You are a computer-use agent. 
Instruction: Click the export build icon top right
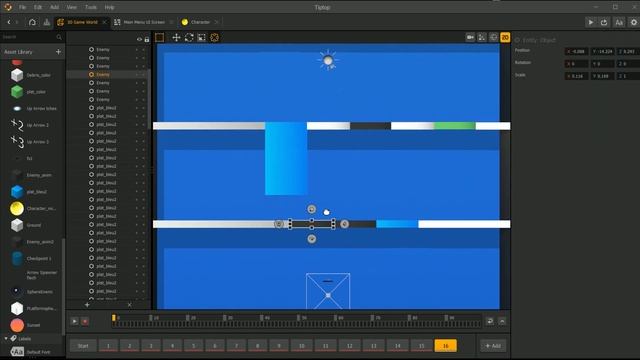pos(604,22)
